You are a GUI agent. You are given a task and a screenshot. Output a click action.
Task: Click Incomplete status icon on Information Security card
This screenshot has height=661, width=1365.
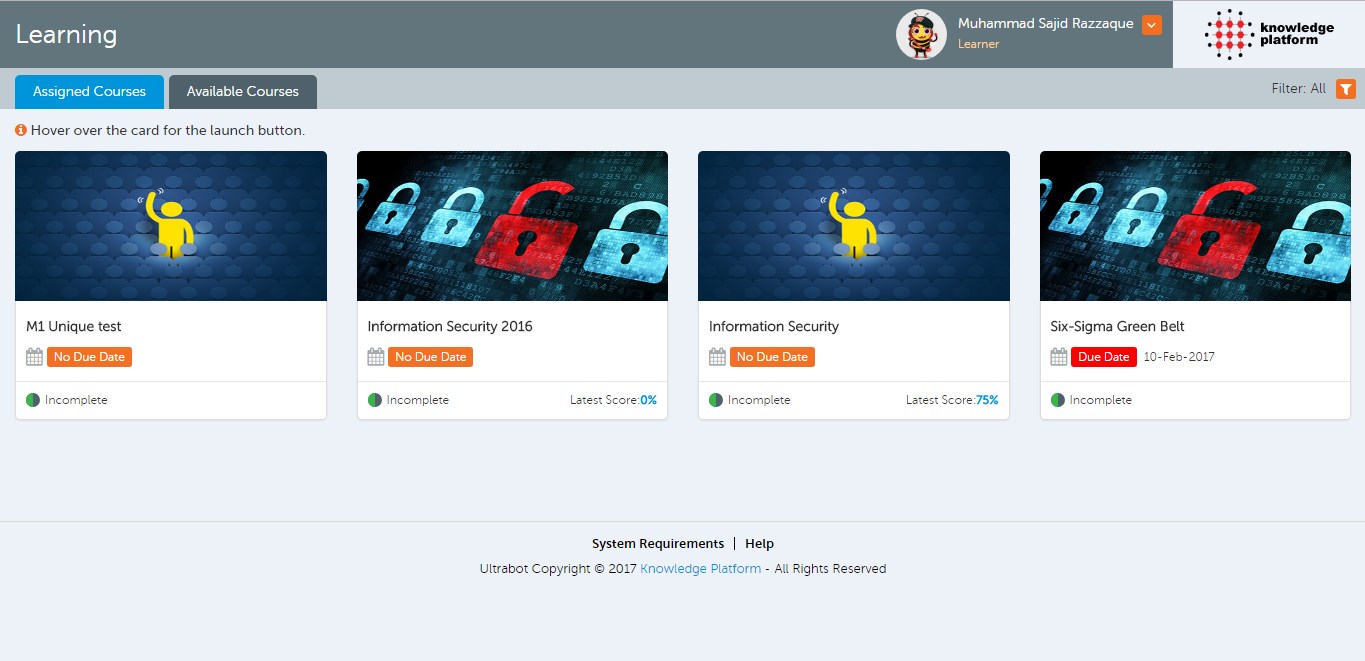[x=716, y=400]
